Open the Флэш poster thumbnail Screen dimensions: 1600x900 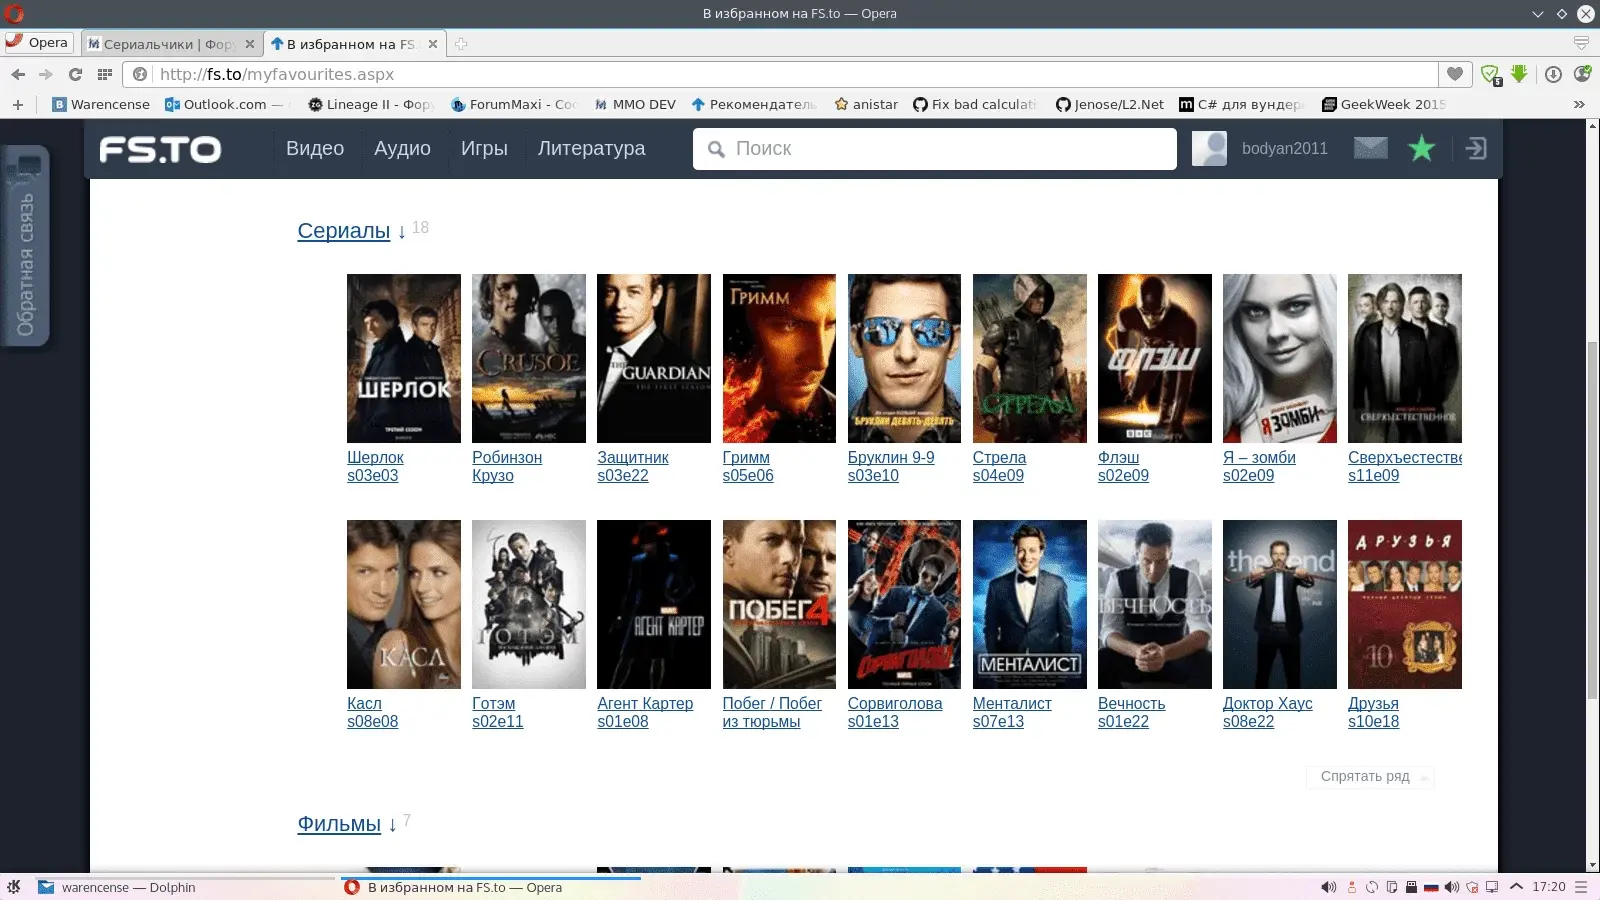pos(1155,358)
